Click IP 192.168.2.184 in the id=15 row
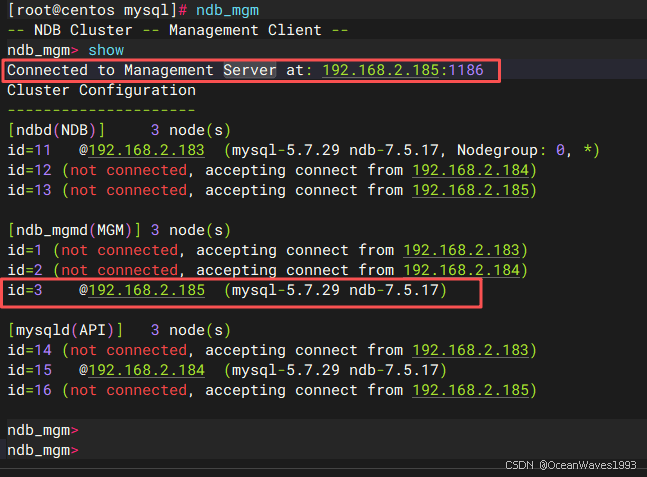The width and height of the screenshot is (647, 477). tap(146, 370)
